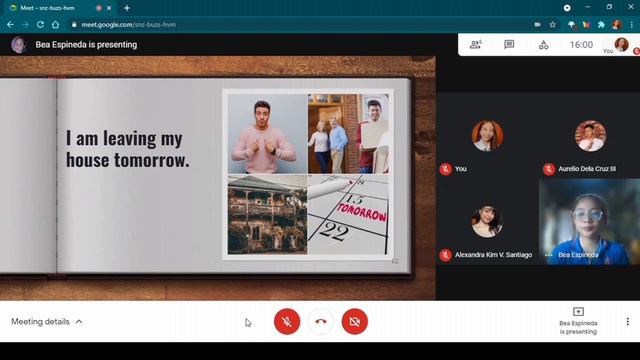
Task: Select the 'You' participant tile
Action: 487,136
